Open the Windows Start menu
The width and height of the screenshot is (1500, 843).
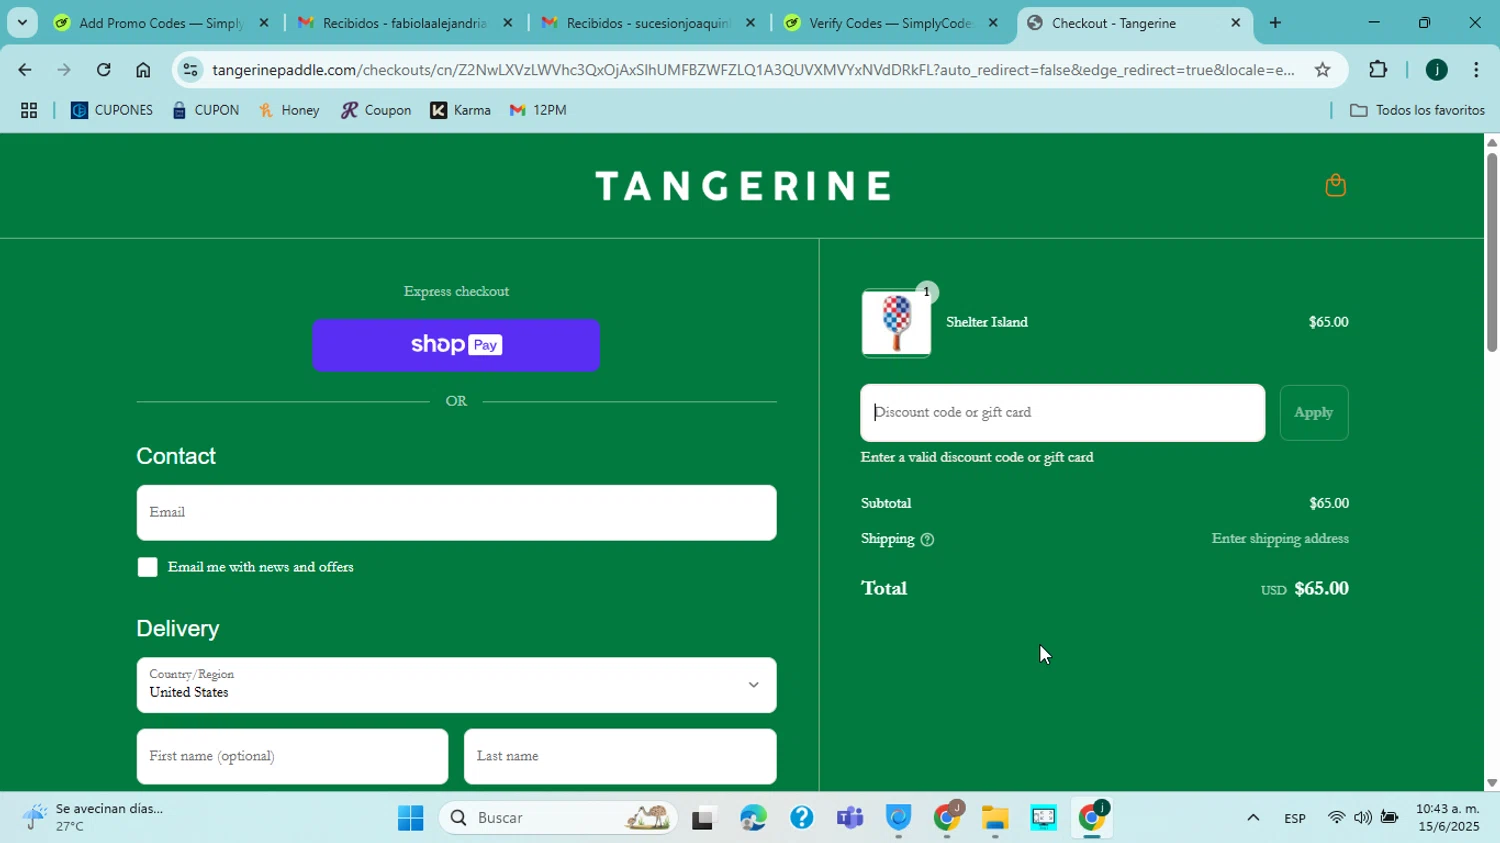coord(410,818)
